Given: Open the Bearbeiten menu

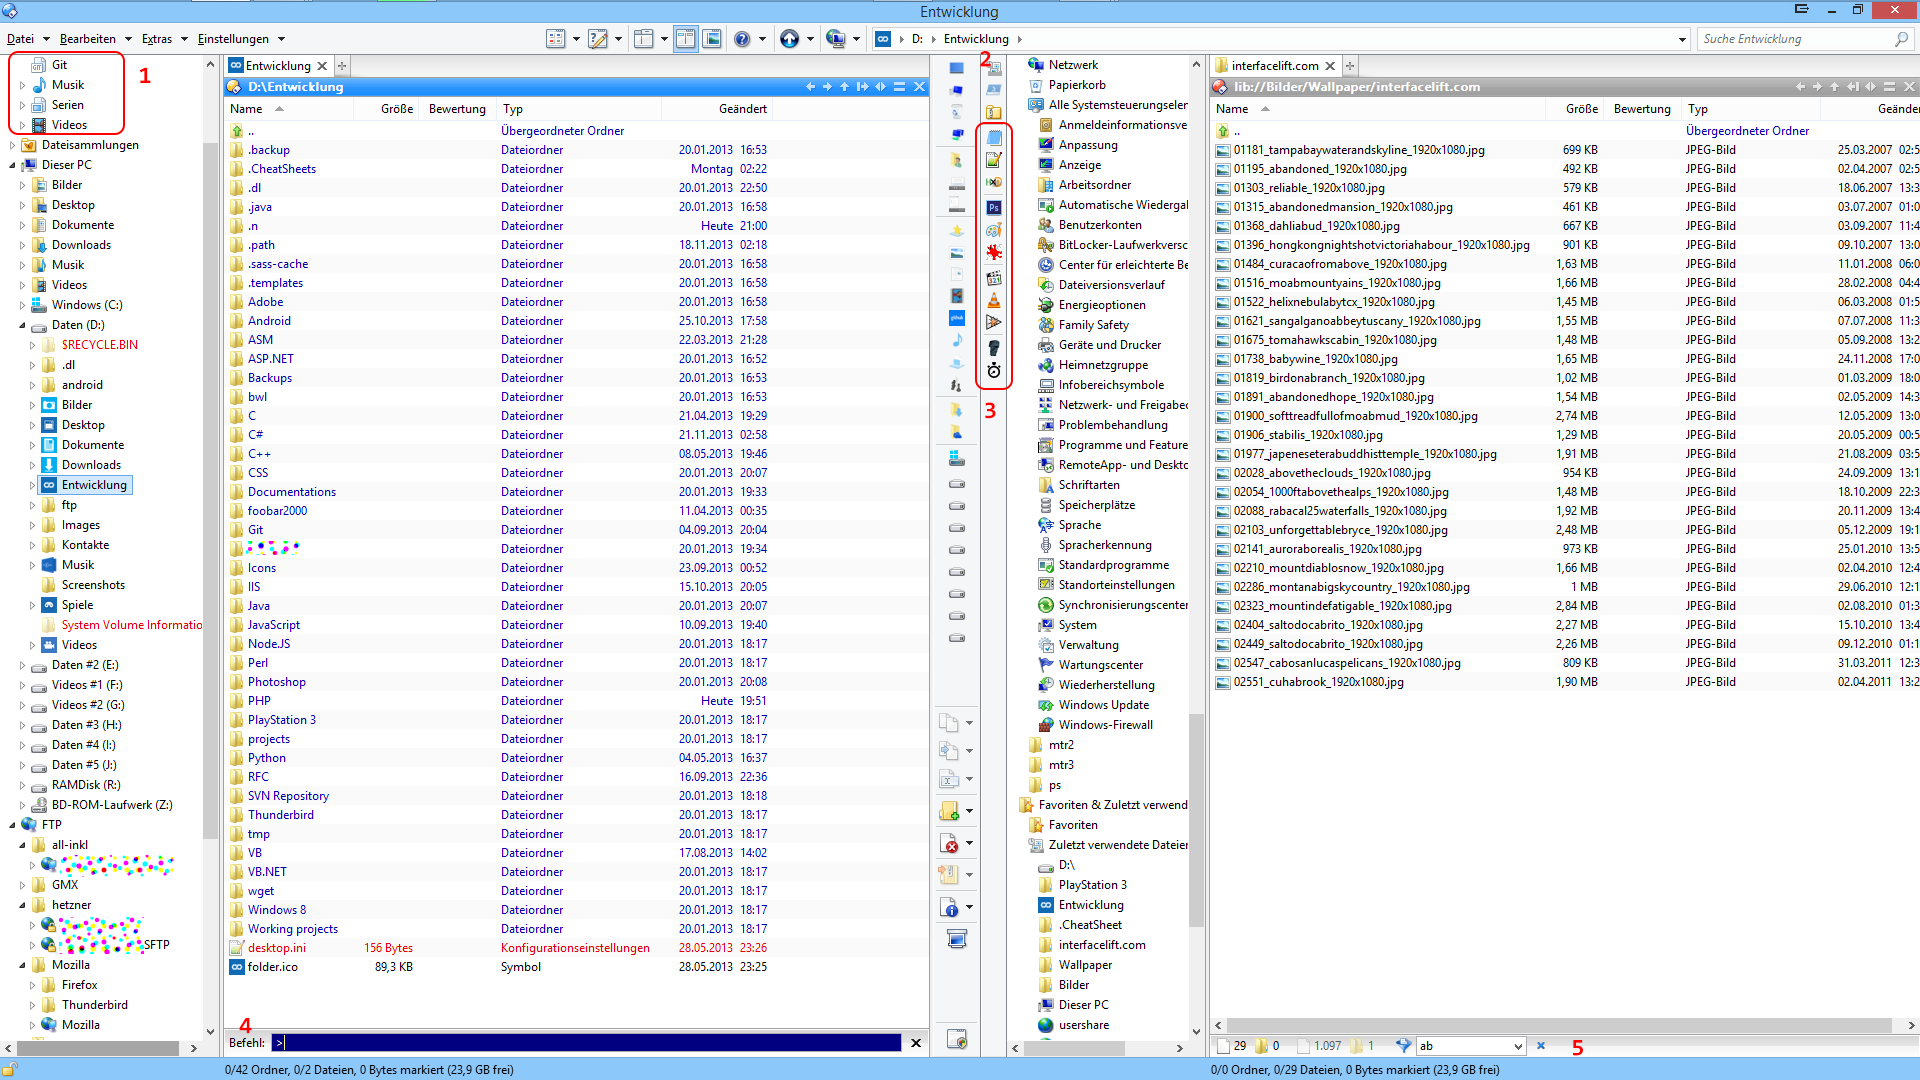Looking at the screenshot, I should coord(88,39).
